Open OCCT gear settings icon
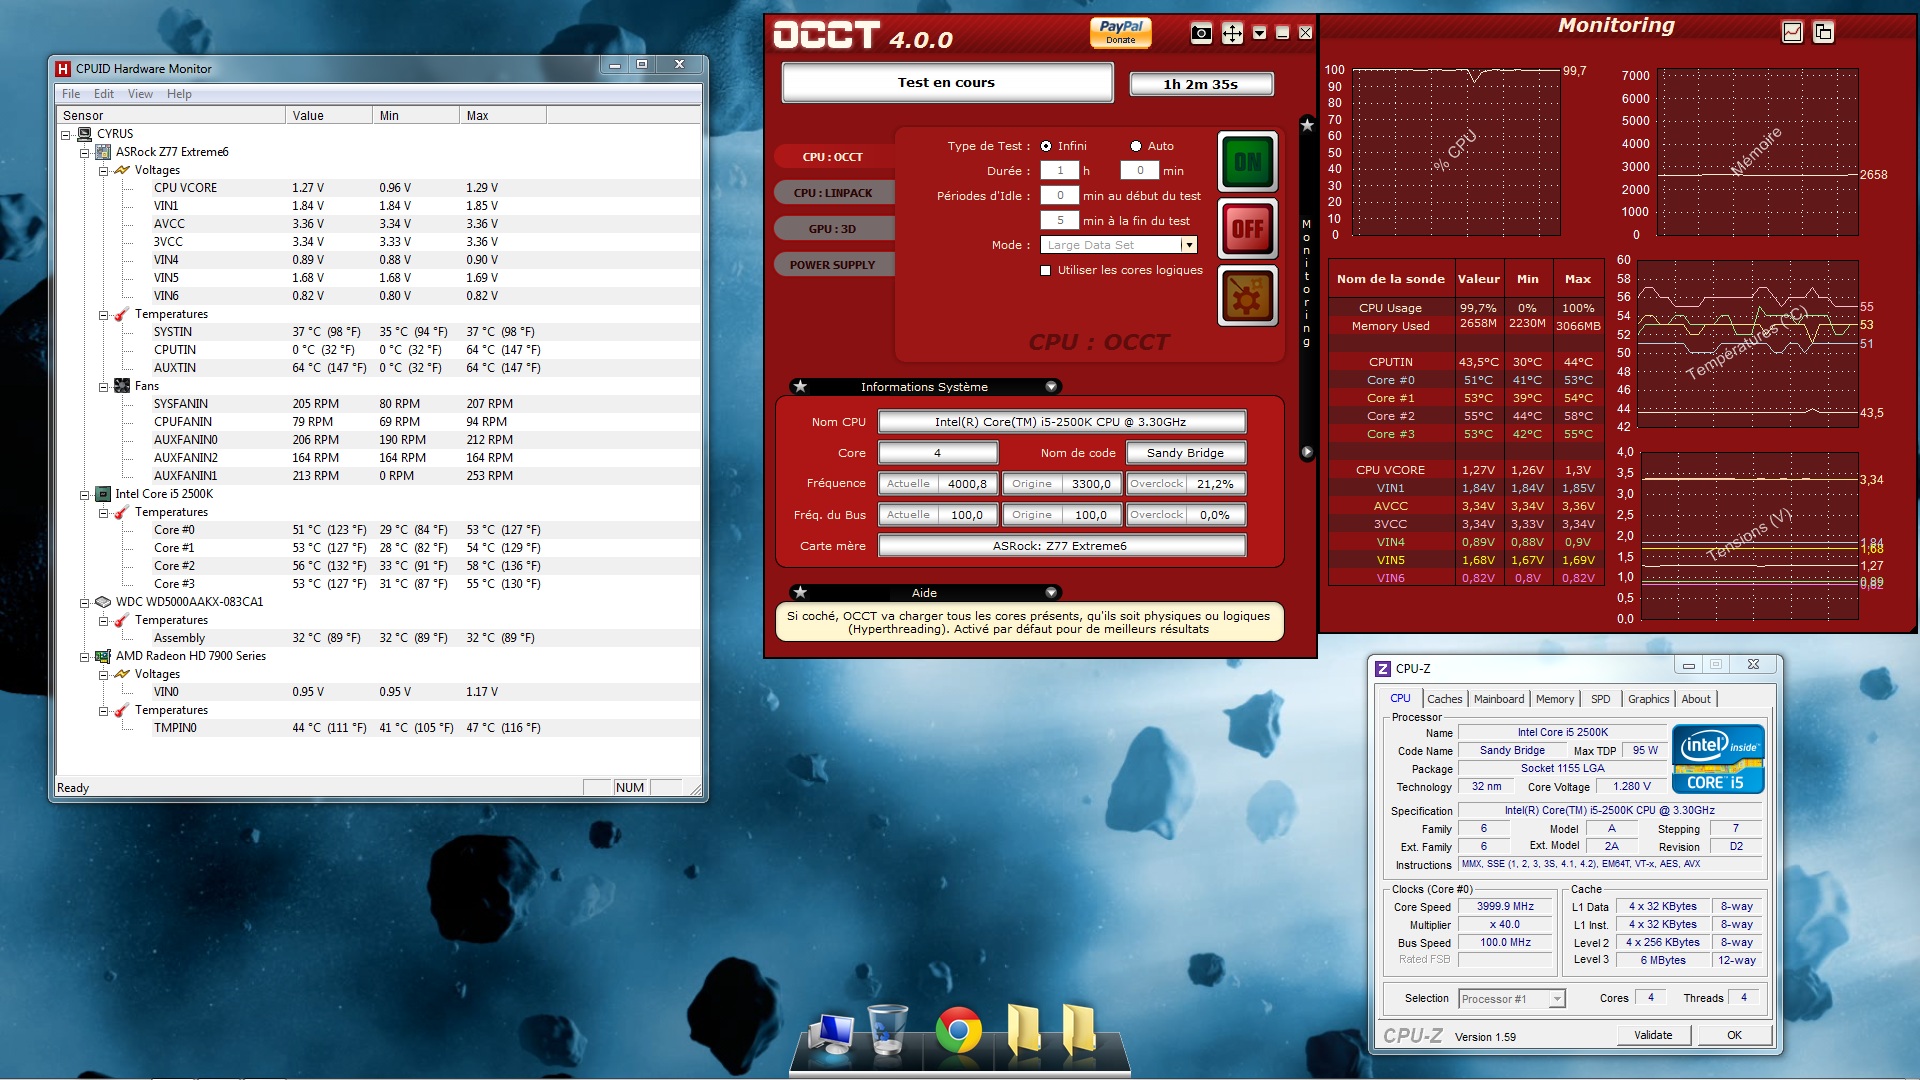The height and width of the screenshot is (1080, 1920). coord(1247,297)
